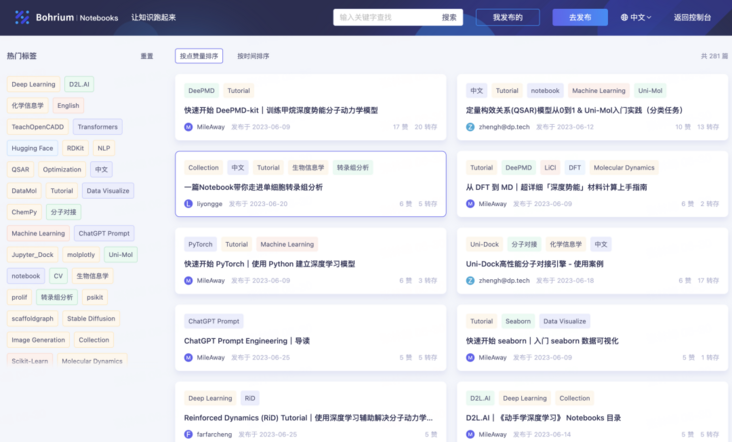This screenshot has width=732, height=442.
Task: Click the keyword search input field
Action: tap(387, 17)
